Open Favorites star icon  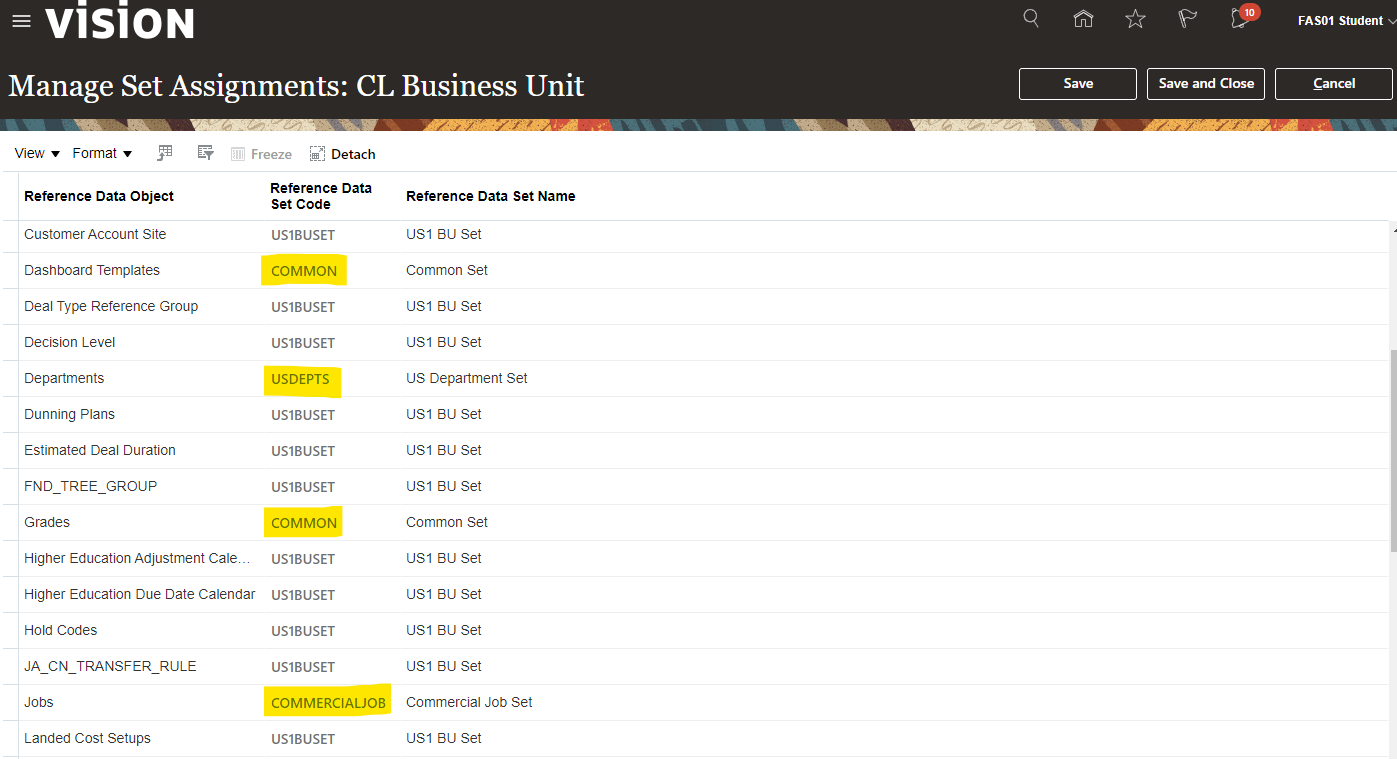tap(1135, 19)
